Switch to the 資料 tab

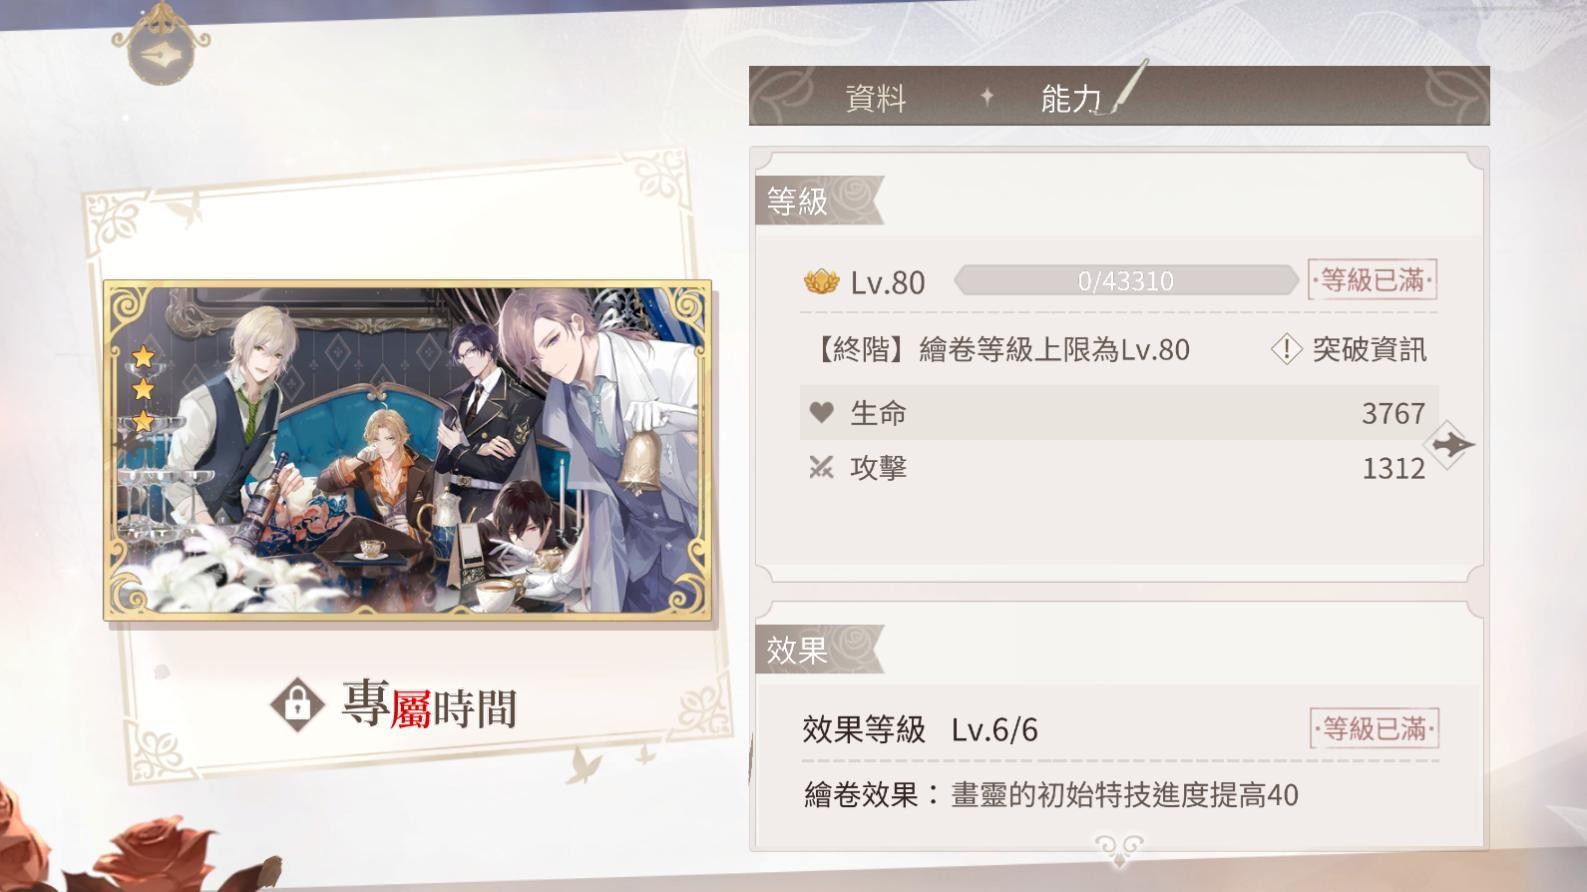click(x=875, y=98)
